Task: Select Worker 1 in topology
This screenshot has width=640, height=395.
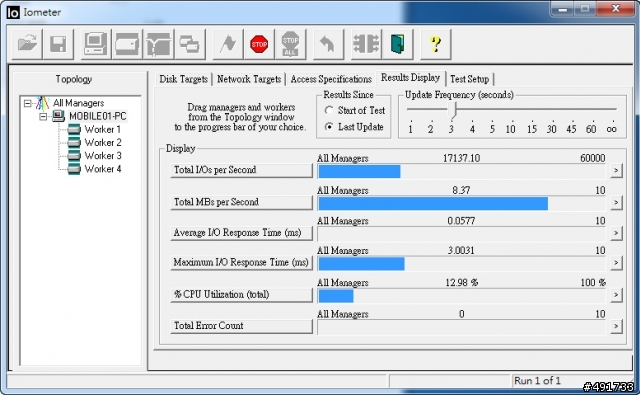Action: (x=102, y=130)
